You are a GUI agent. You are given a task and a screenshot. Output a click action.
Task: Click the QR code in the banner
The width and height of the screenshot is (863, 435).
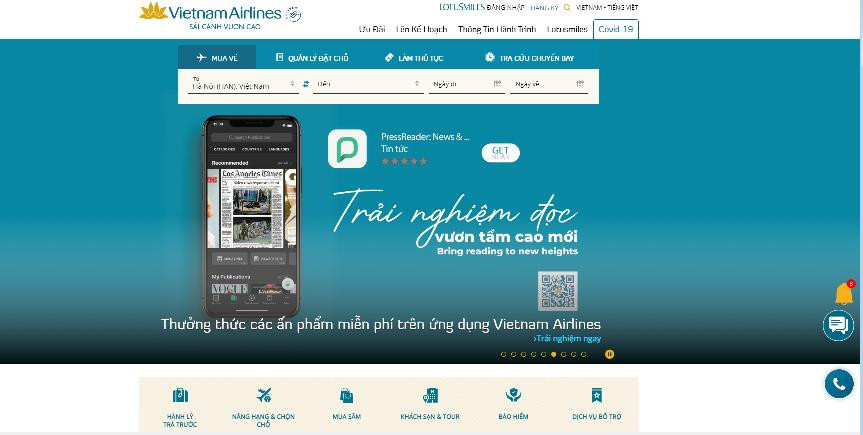point(558,291)
